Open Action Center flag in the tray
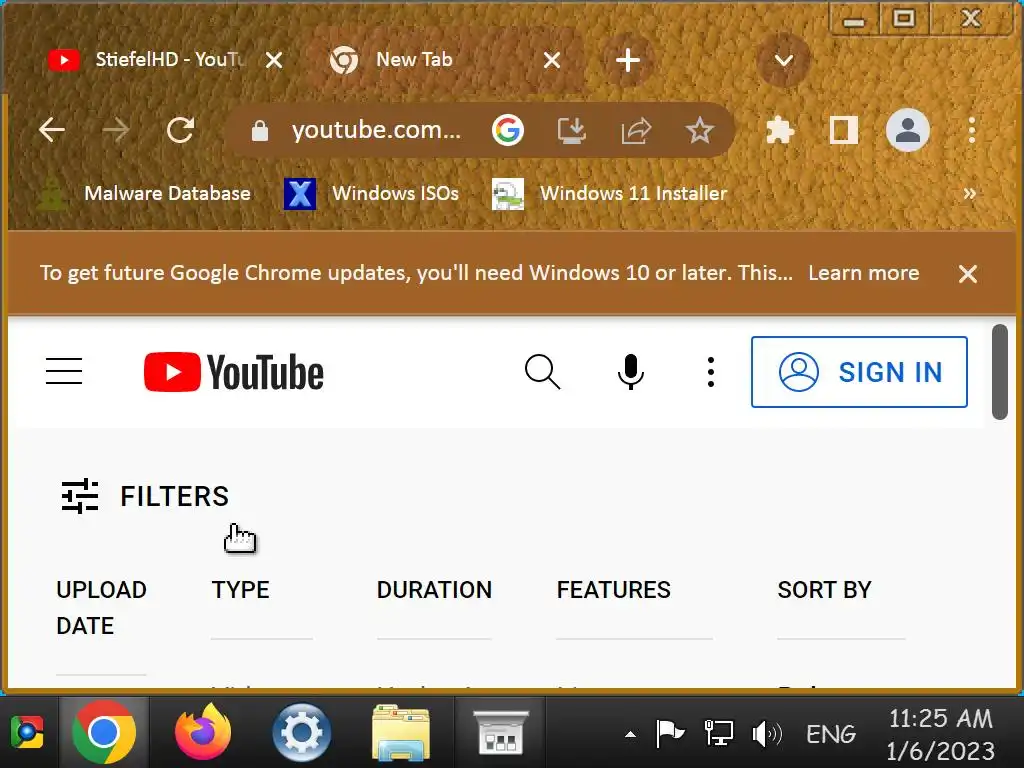Viewport: 1024px width, 768px height. click(x=669, y=733)
